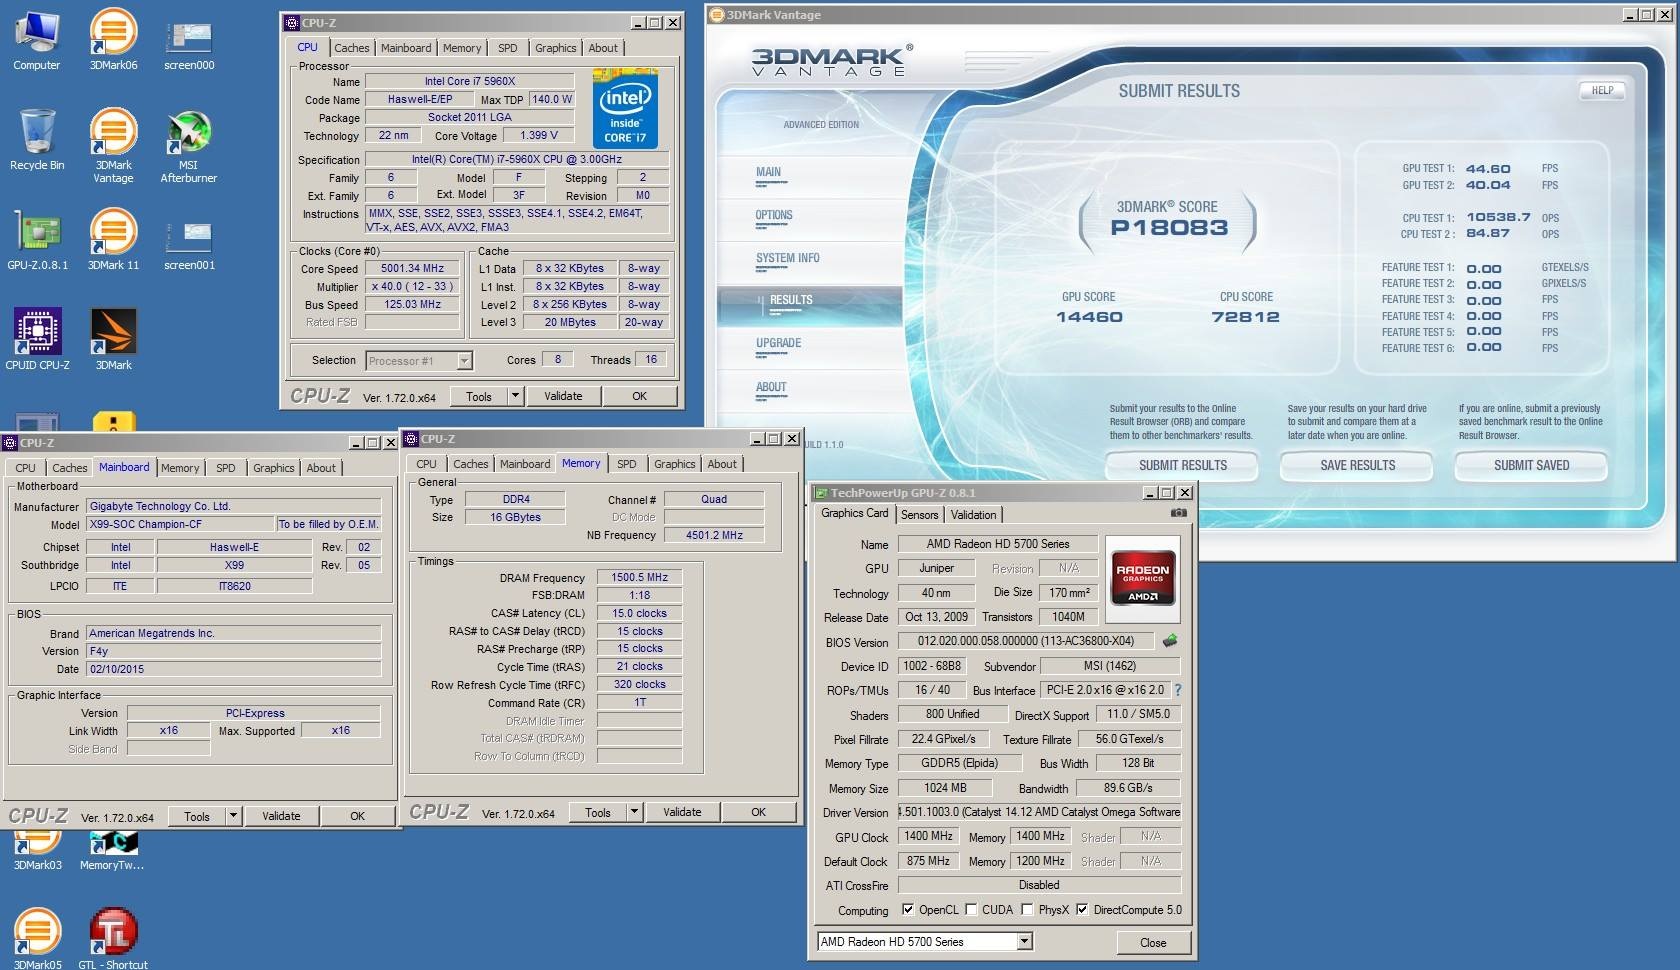Open MemoryTweak desktop icon
The image size is (1680, 970).
[112, 852]
